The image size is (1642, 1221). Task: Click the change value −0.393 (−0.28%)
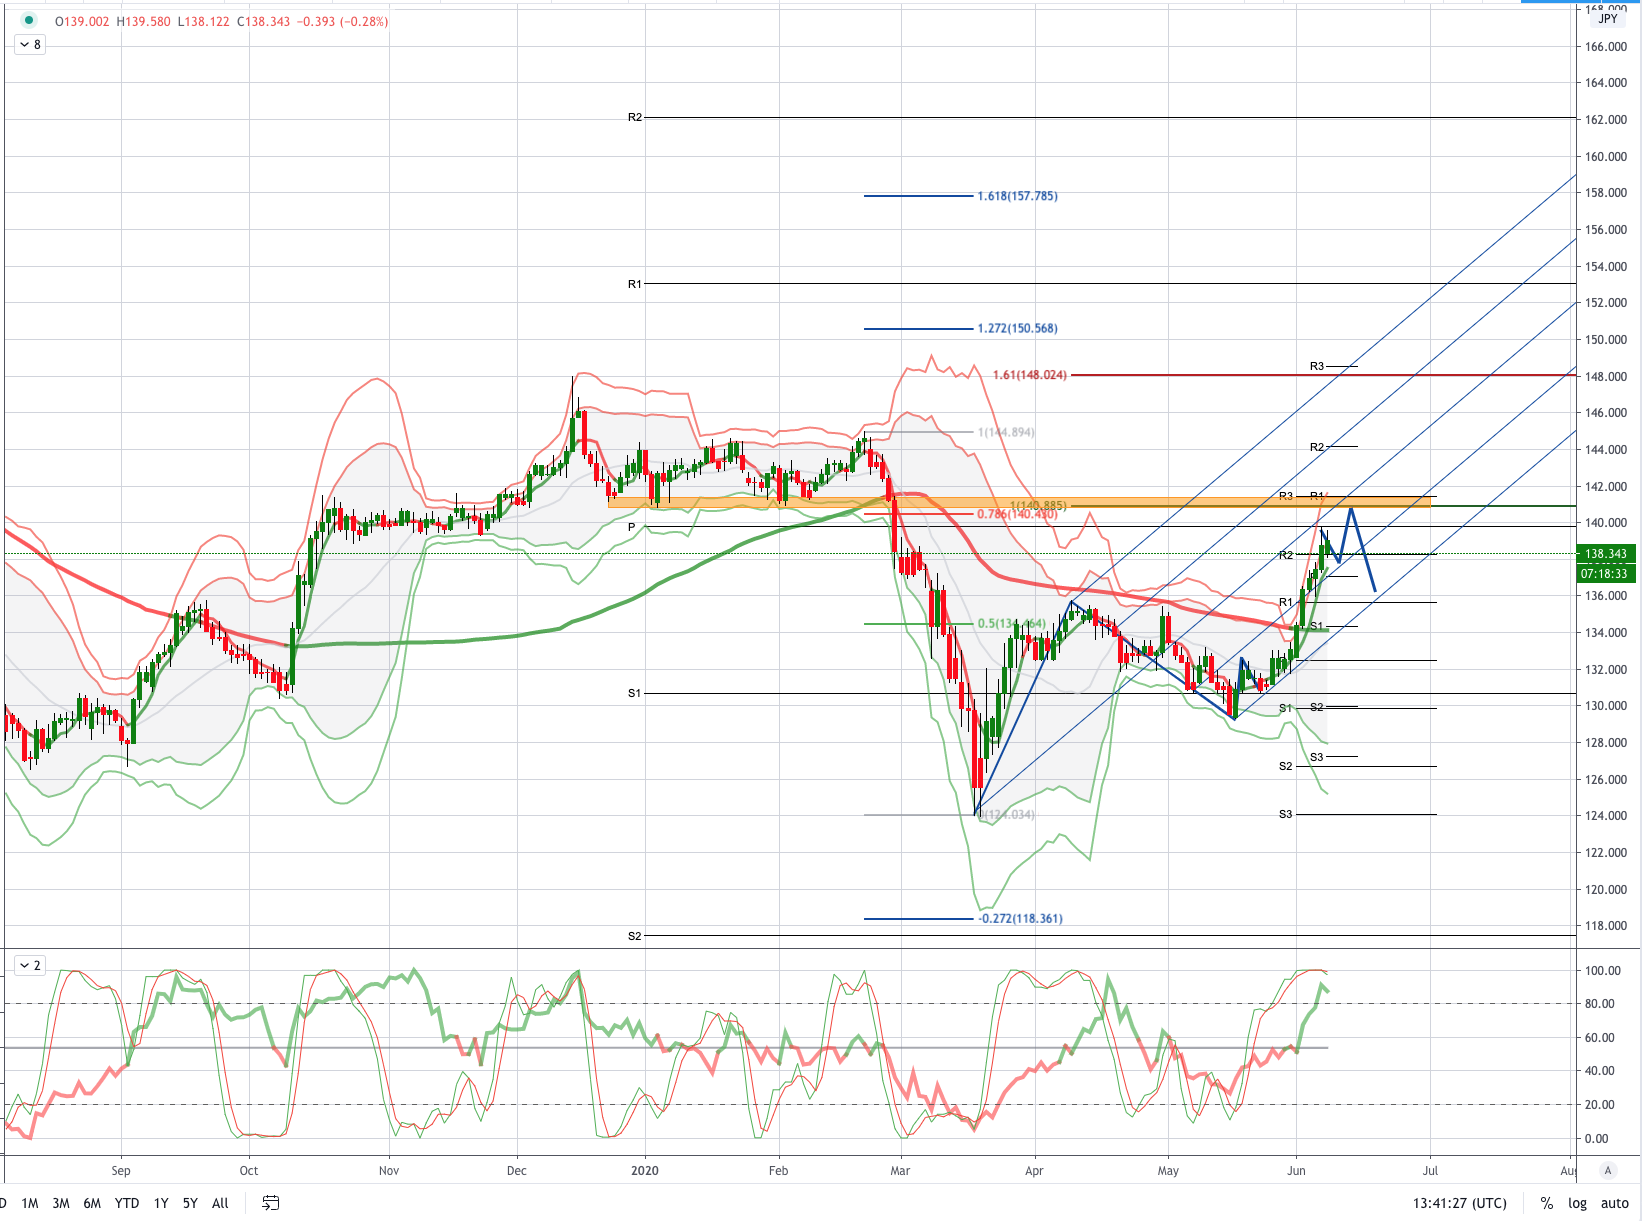point(342,21)
